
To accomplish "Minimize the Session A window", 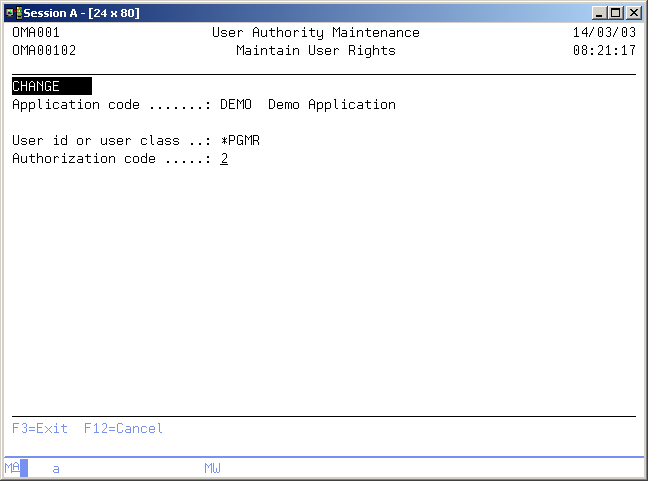I will coord(600,12).
